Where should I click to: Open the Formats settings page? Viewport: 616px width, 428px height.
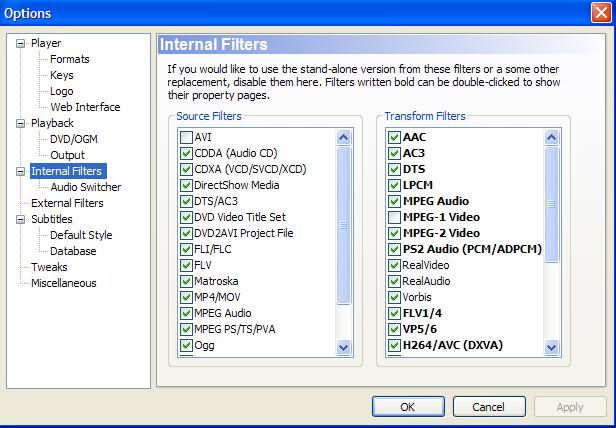click(70, 59)
